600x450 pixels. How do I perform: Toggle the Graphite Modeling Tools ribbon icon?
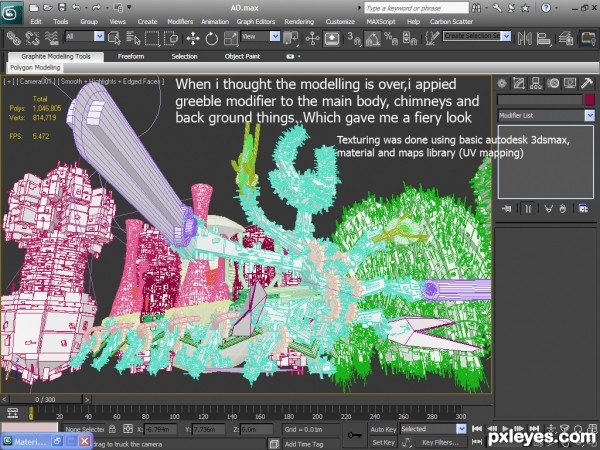[x=587, y=38]
